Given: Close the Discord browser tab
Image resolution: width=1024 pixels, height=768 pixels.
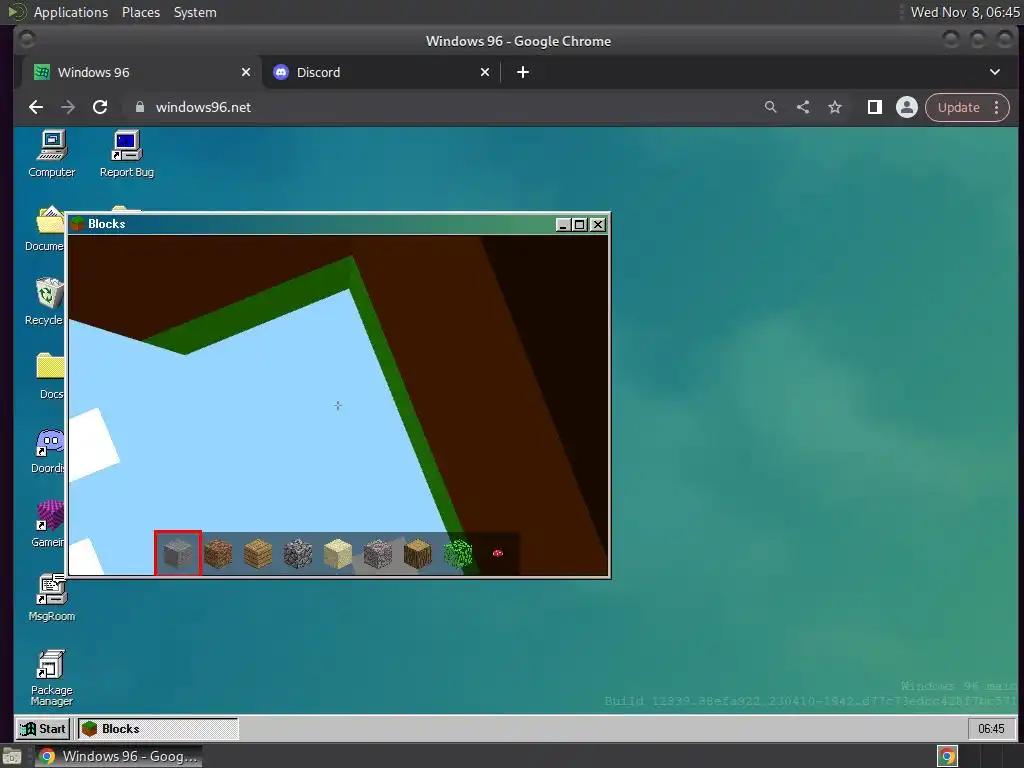Looking at the screenshot, I should (x=485, y=72).
